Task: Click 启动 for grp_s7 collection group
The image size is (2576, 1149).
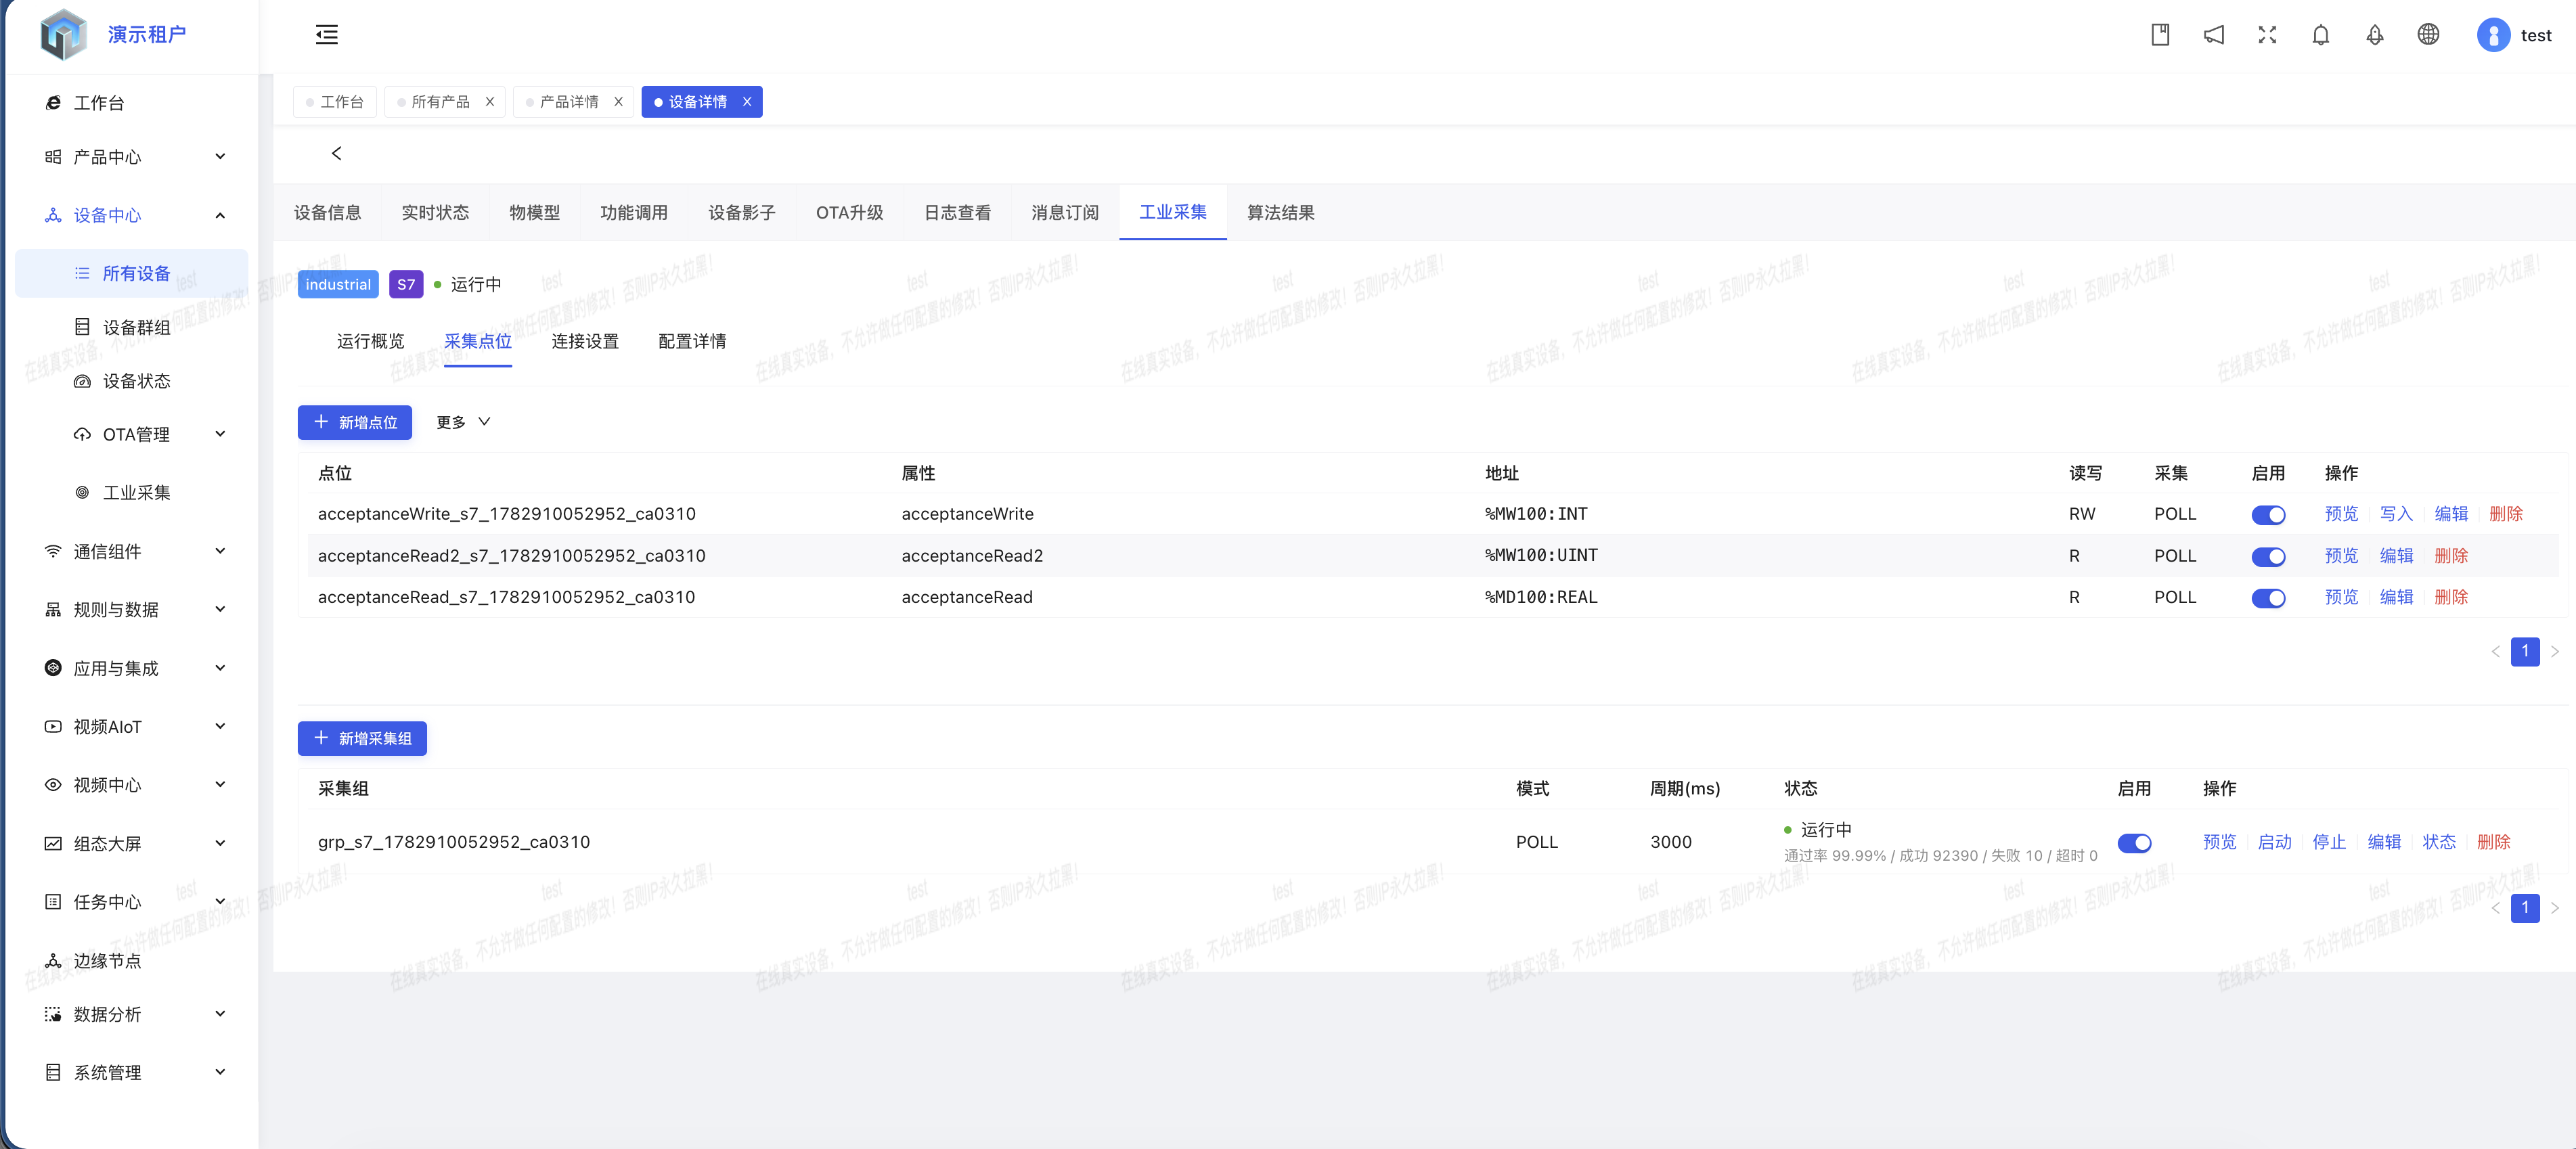Action: [x=2274, y=842]
